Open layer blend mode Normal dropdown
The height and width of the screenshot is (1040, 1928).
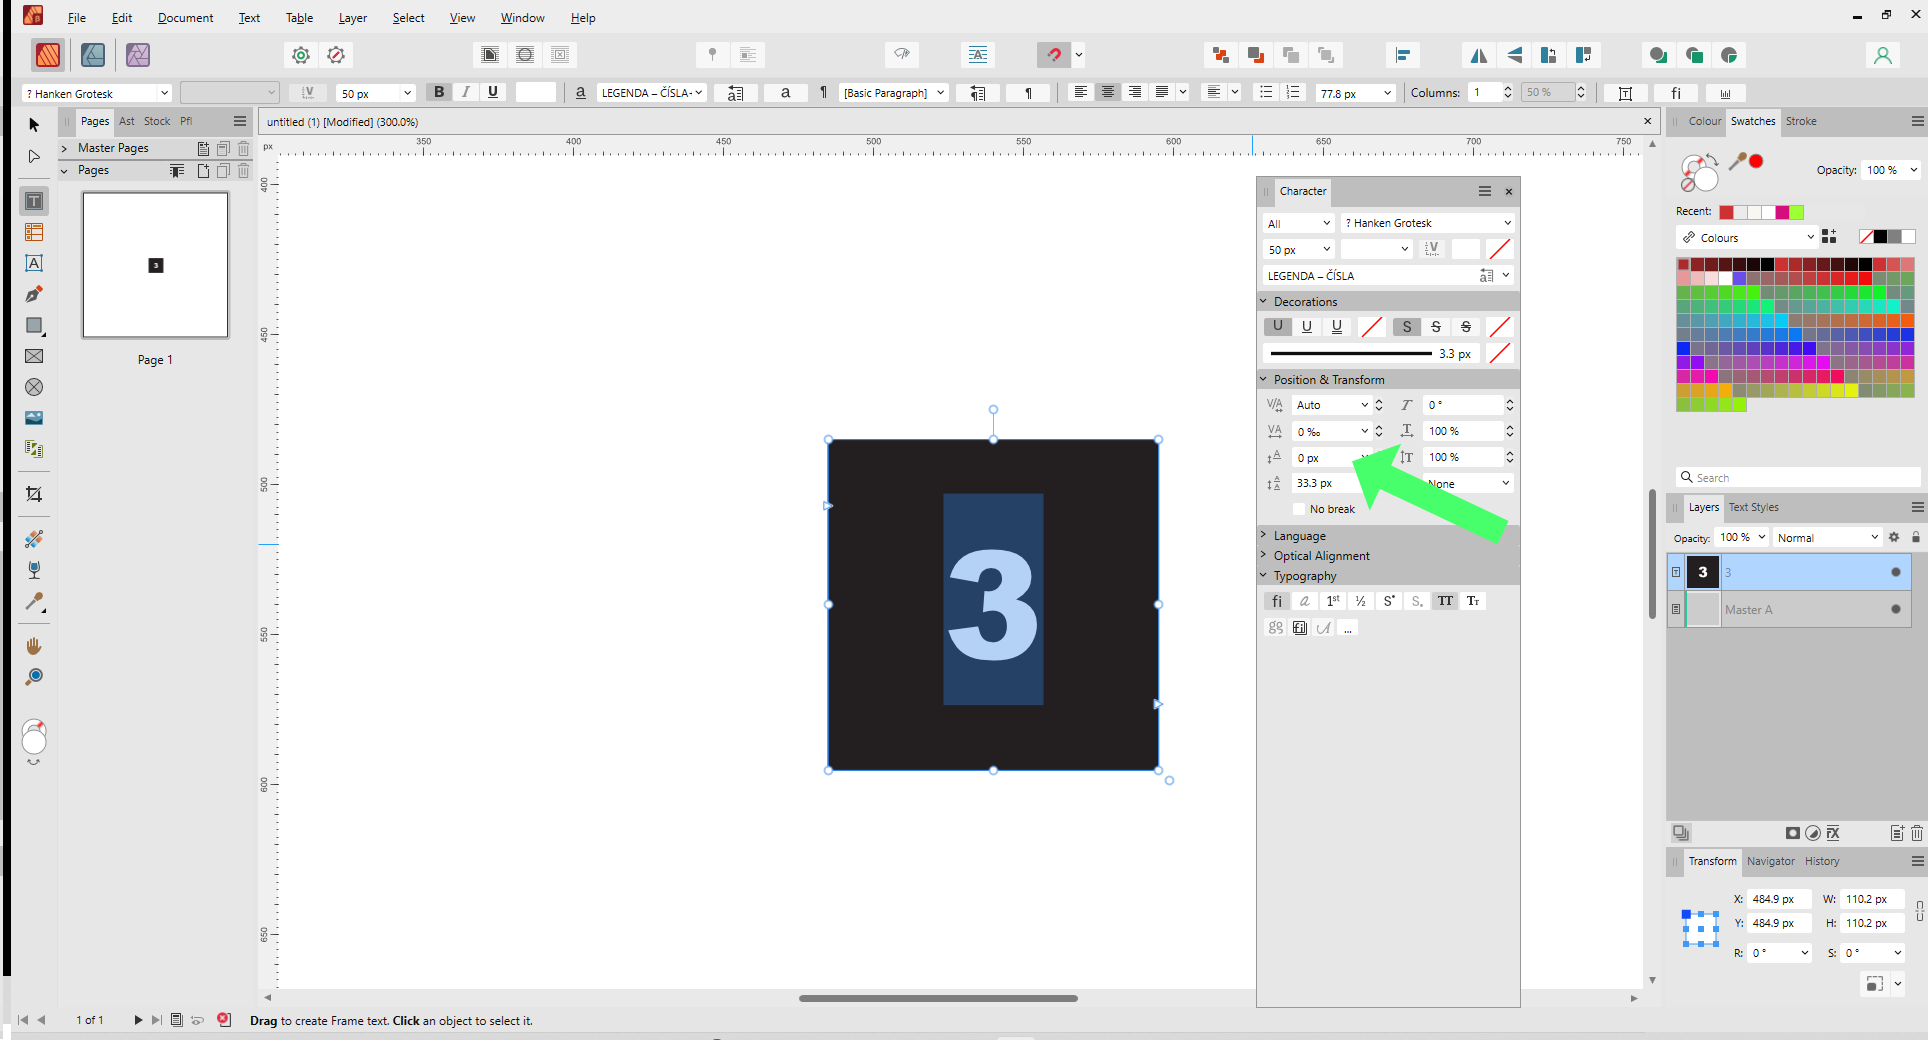(x=1827, y=537)
